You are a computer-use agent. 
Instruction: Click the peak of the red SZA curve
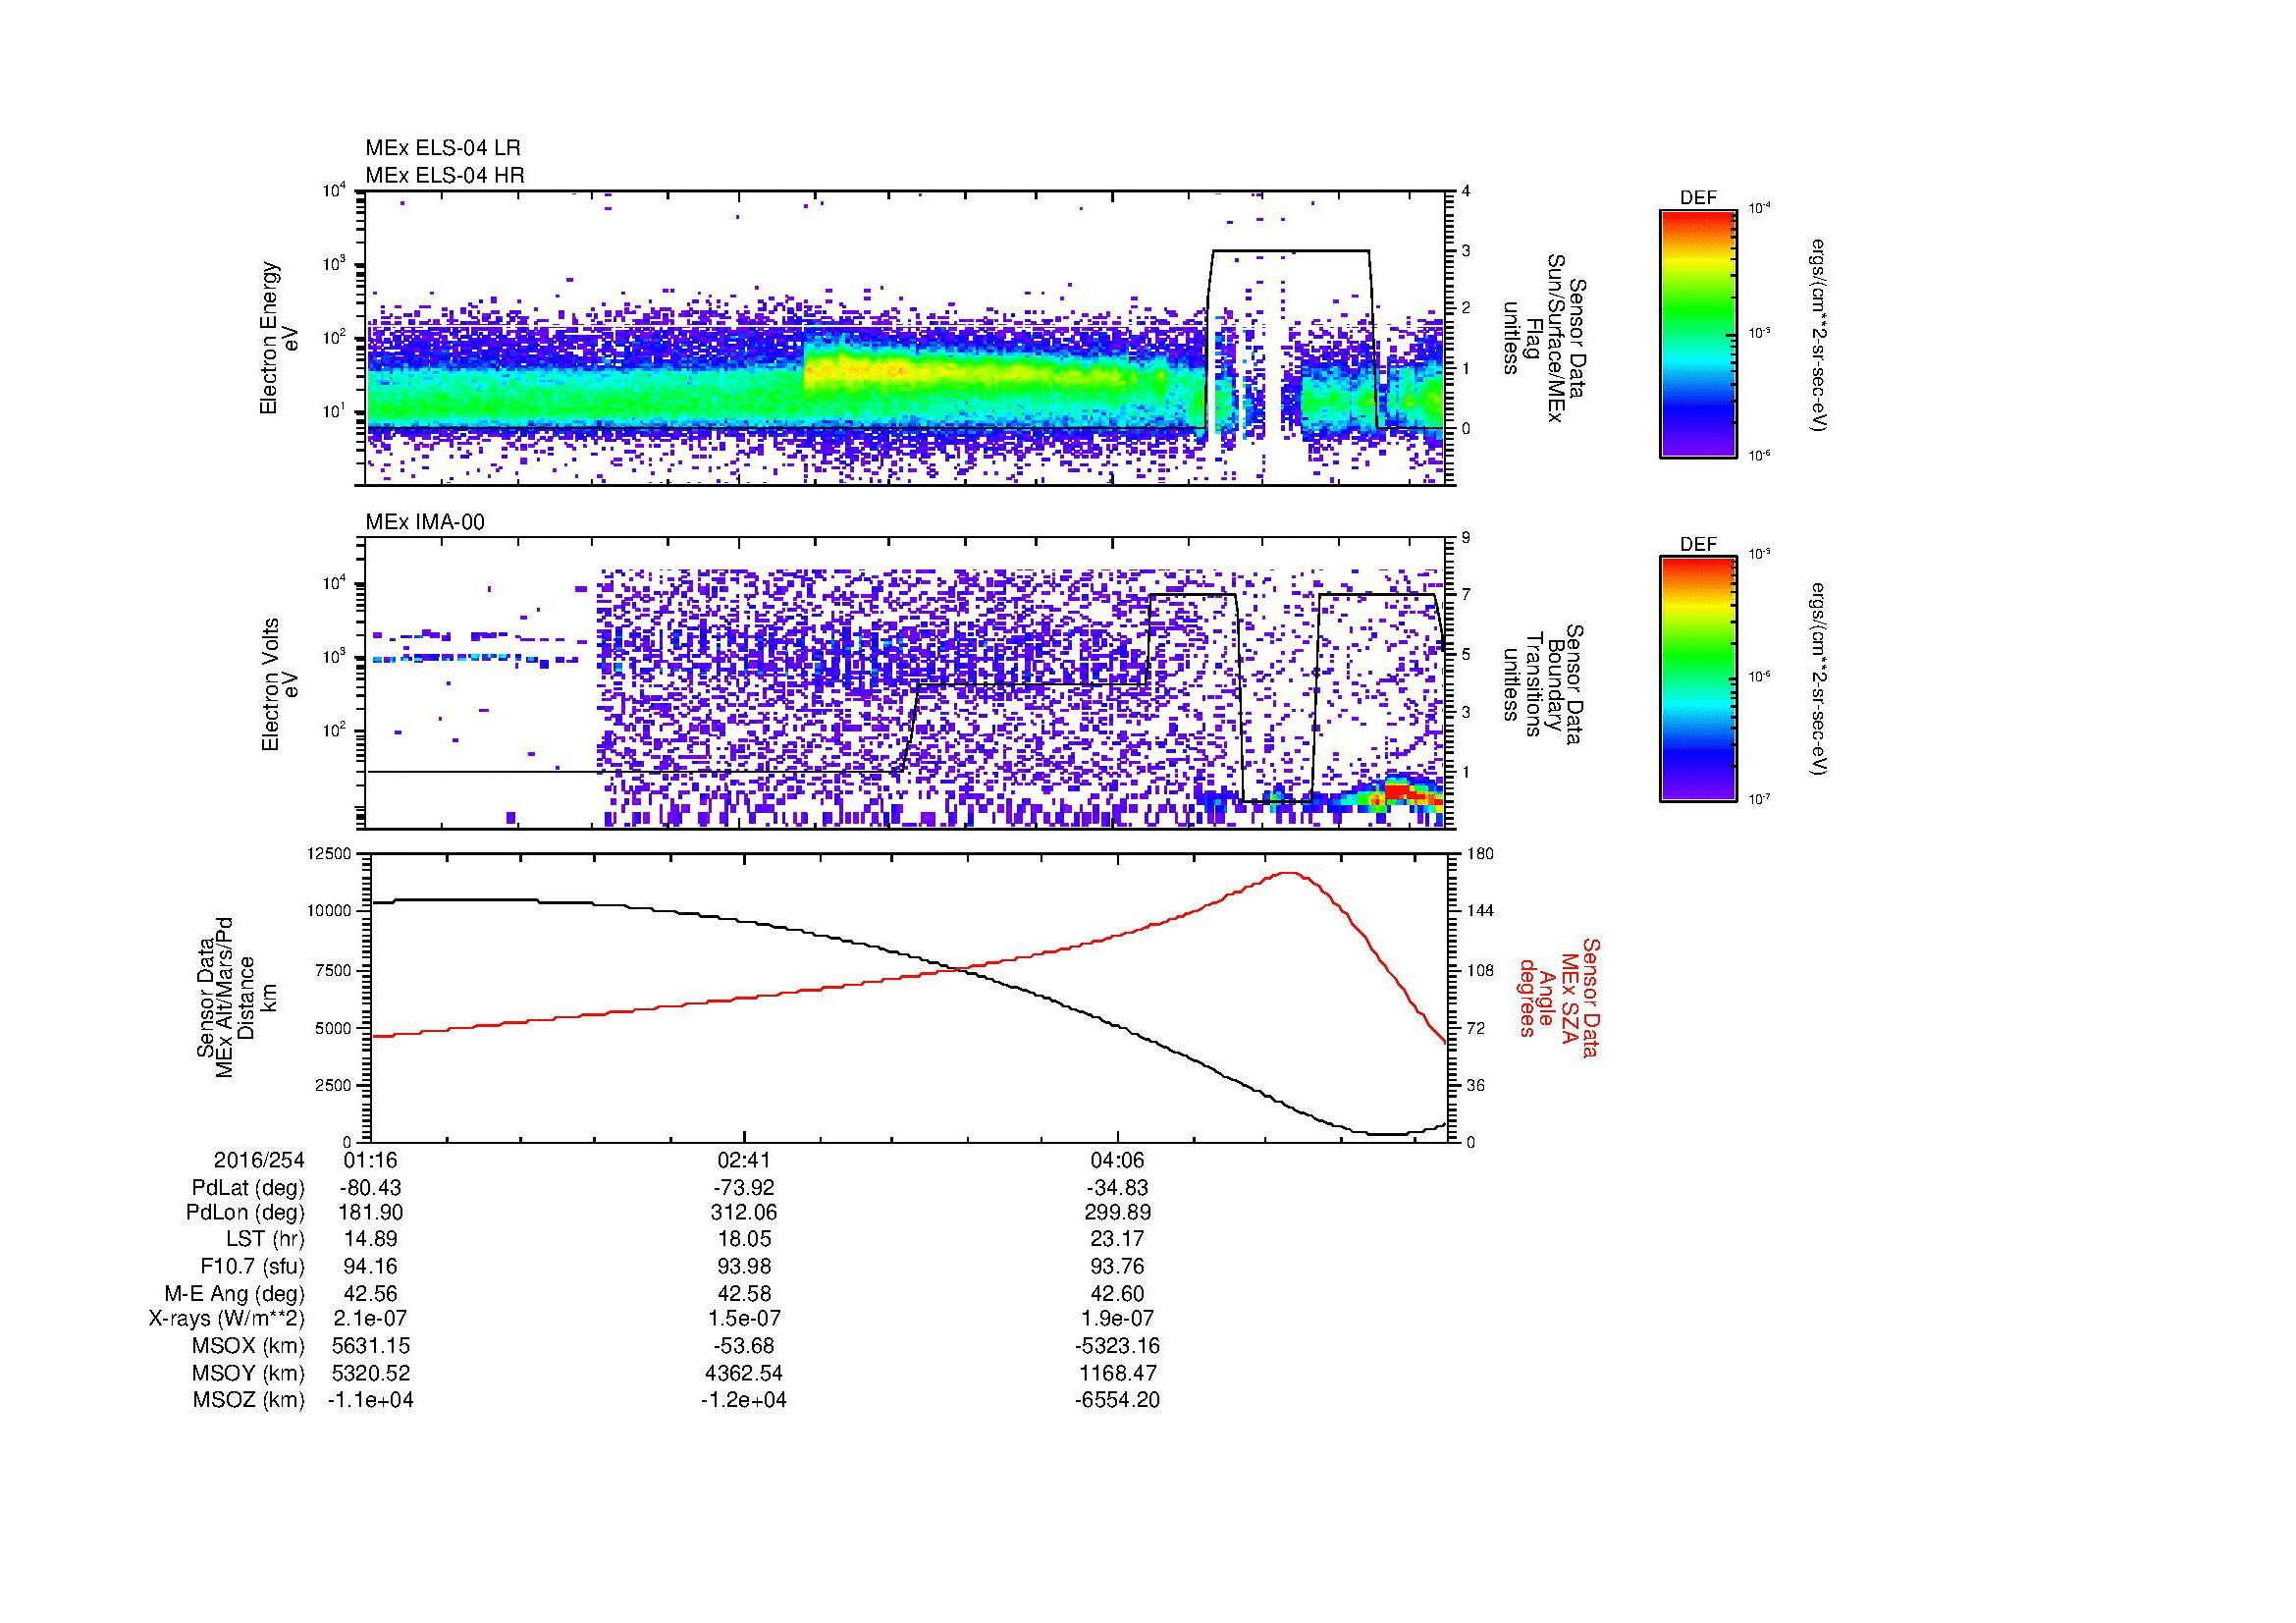[1291, 873]
